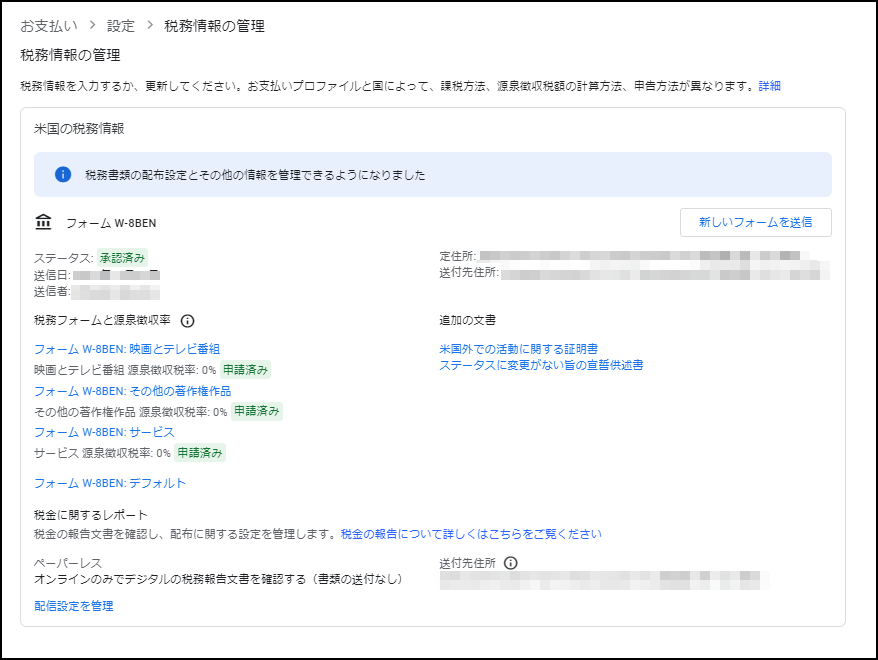Open フォーム W-8BEN: サービス link
Viewport: 878px width, 660px height.
pyautogui.click(x=104, y=432)
